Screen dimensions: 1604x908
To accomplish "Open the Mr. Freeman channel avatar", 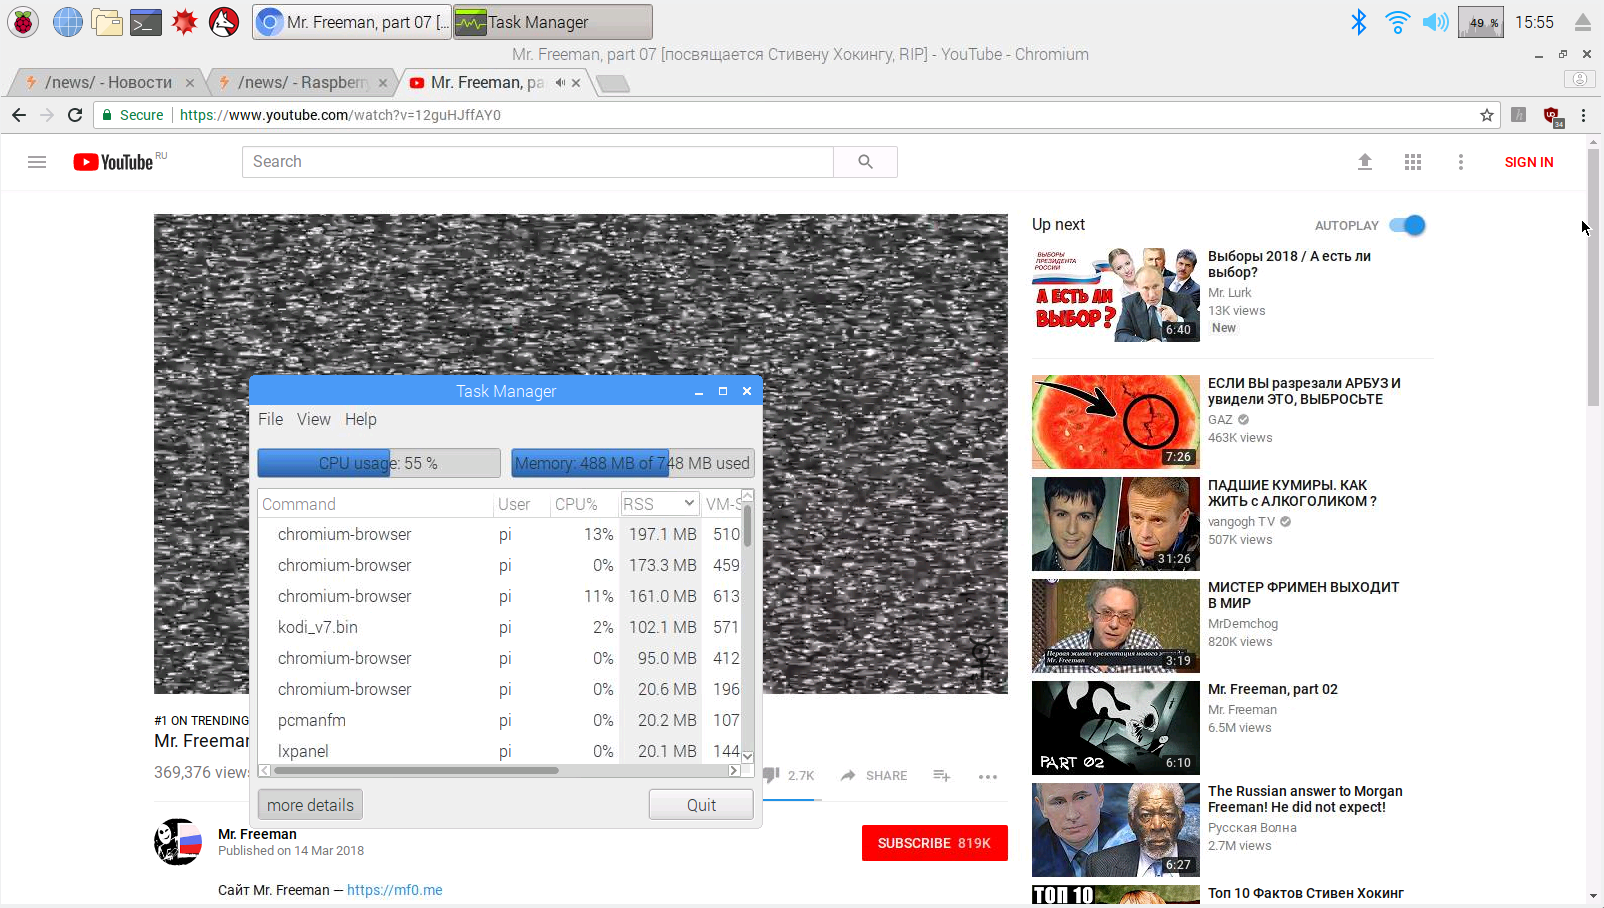I will click(178, 842).
